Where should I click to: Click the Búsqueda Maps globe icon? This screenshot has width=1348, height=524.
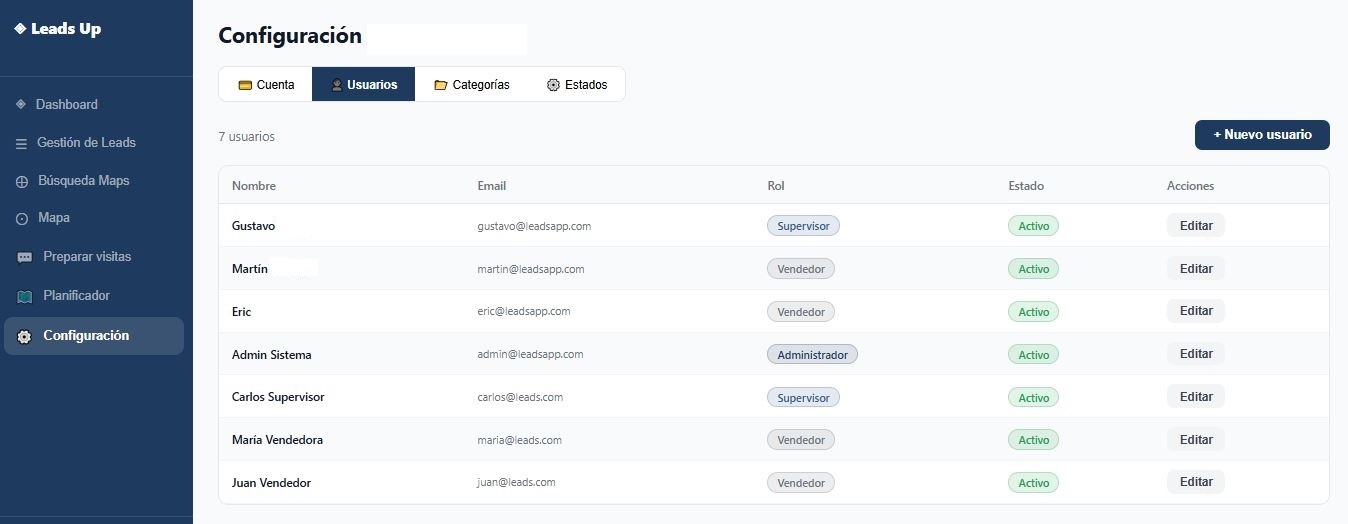pyautogui.click(x=21, y=182)
